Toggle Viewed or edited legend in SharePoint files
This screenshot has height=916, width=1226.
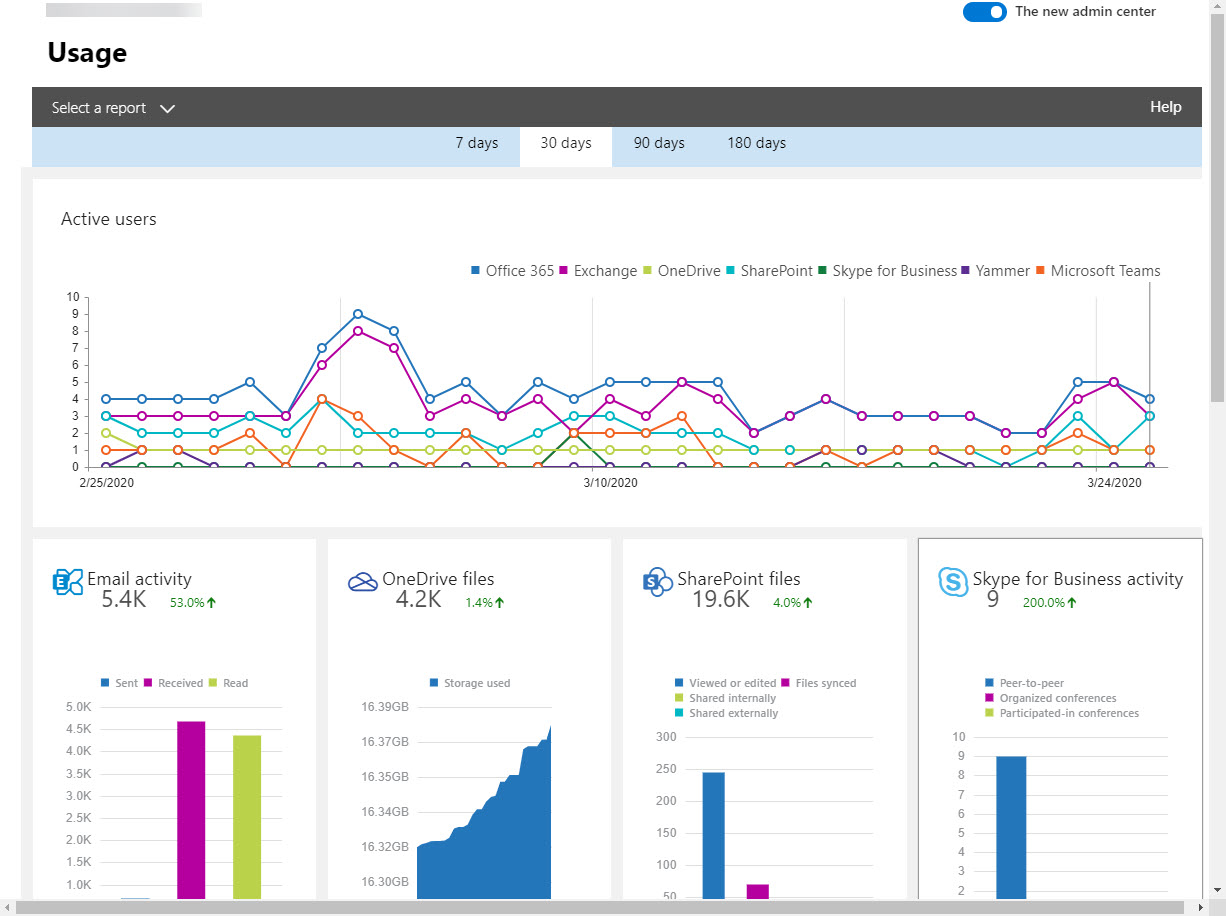tap(725, 683)
